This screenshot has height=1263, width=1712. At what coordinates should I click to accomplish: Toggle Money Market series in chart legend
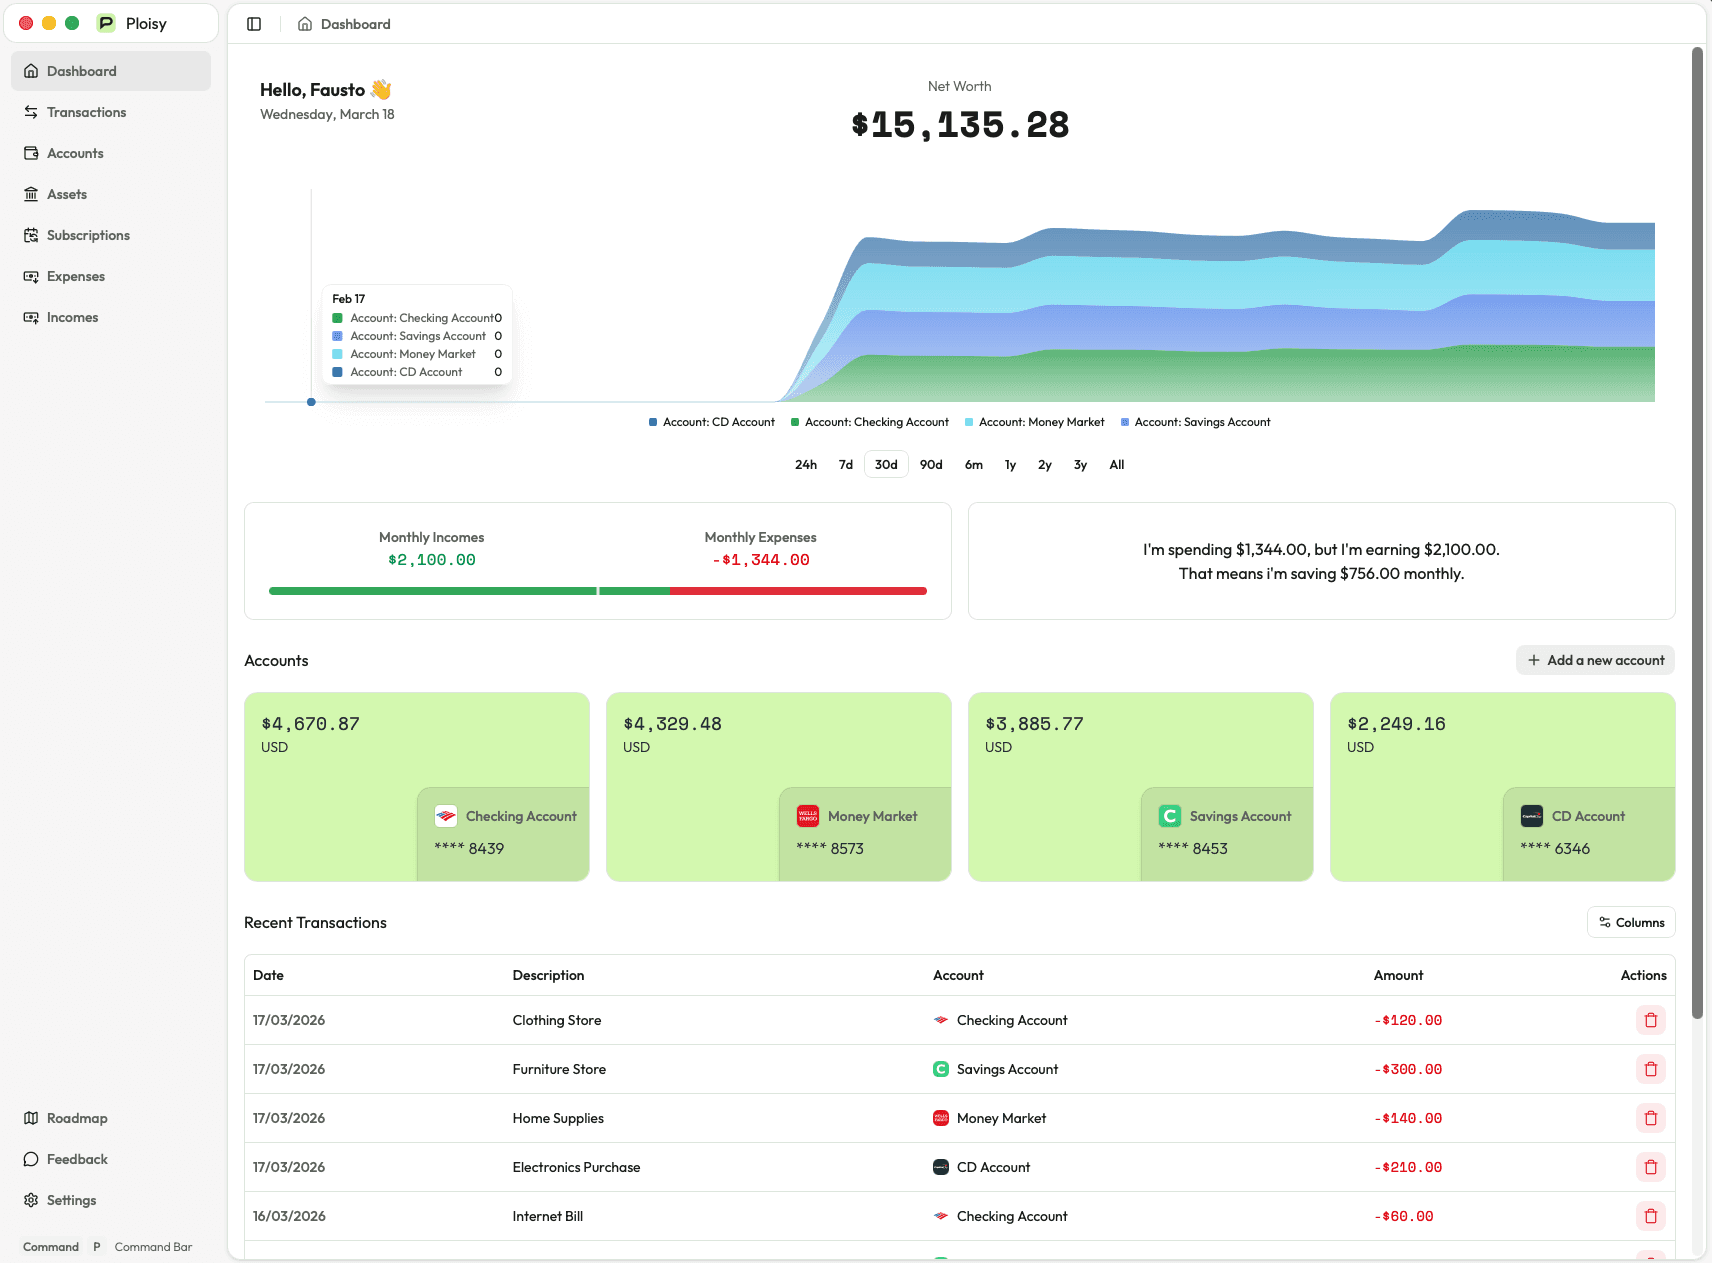click(x=1034, y=422)
